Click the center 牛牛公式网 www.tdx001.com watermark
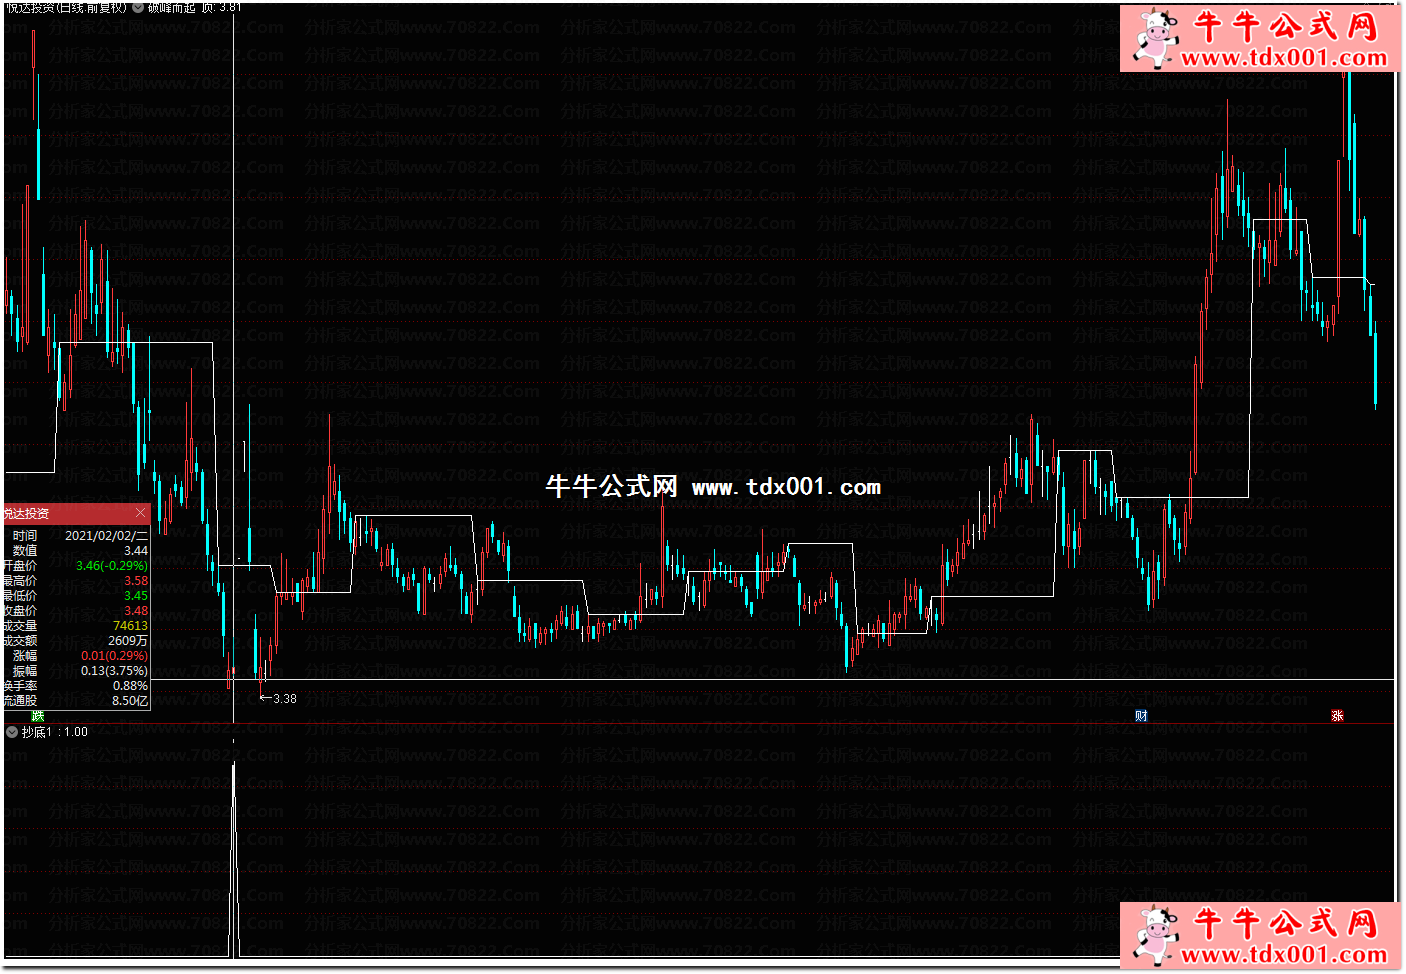Viewport: 1406px width, 974px height. (x=712, y=487)
